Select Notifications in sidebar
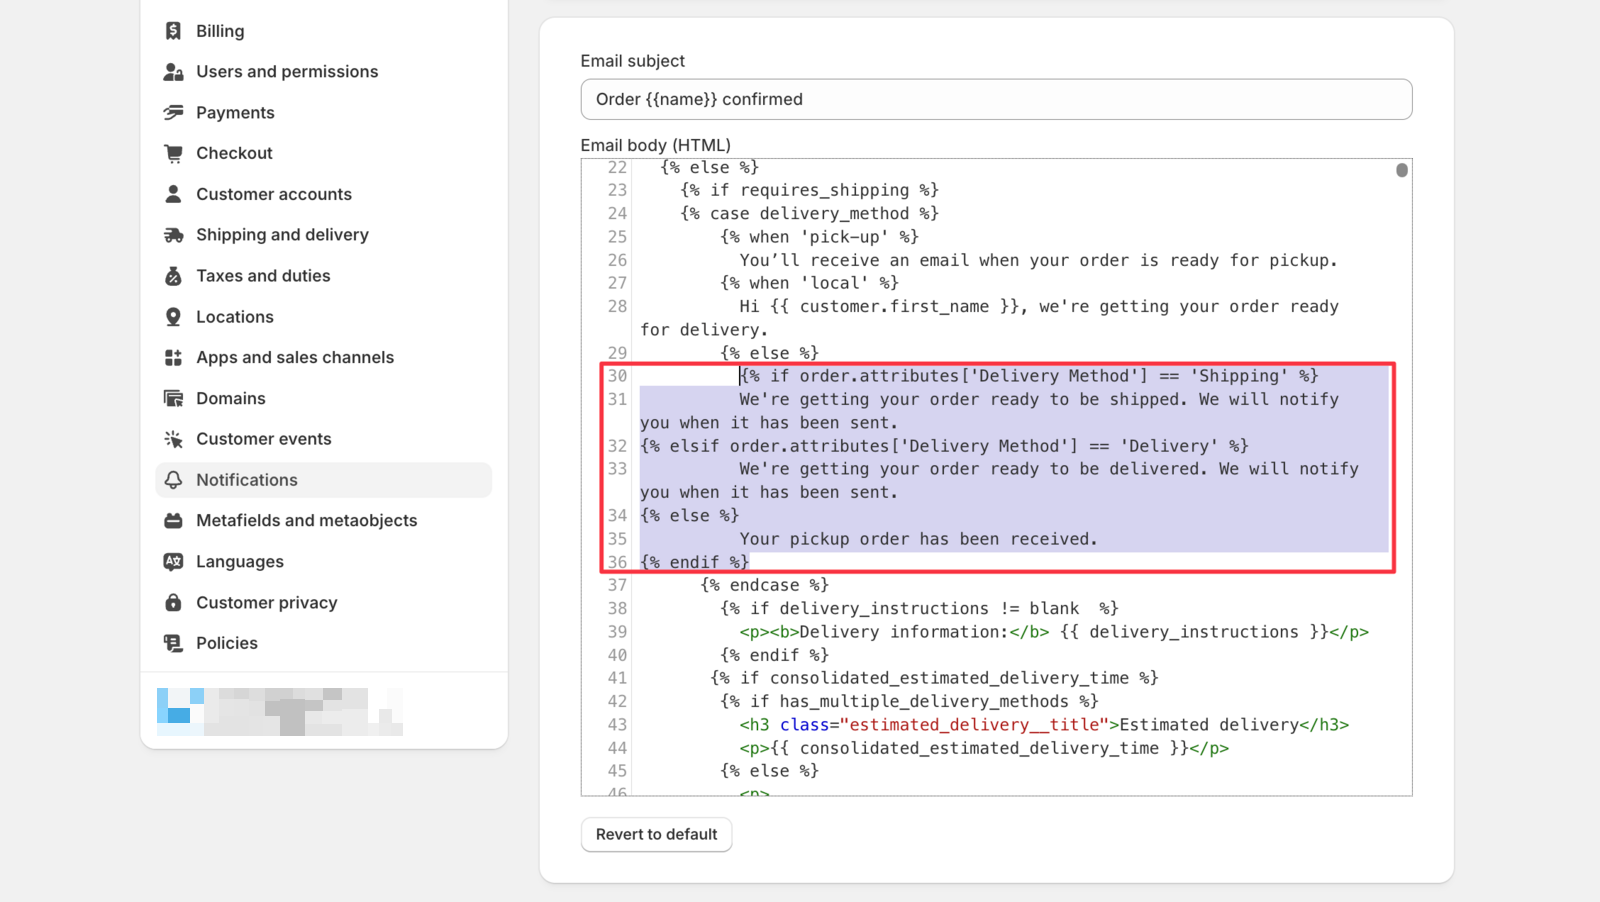1600x902 pixels. coord(323,480)
